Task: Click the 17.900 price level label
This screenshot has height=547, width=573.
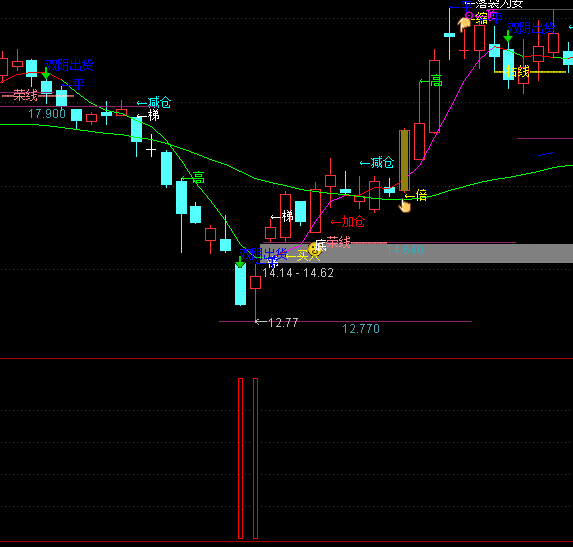Action: click(47, 114)
